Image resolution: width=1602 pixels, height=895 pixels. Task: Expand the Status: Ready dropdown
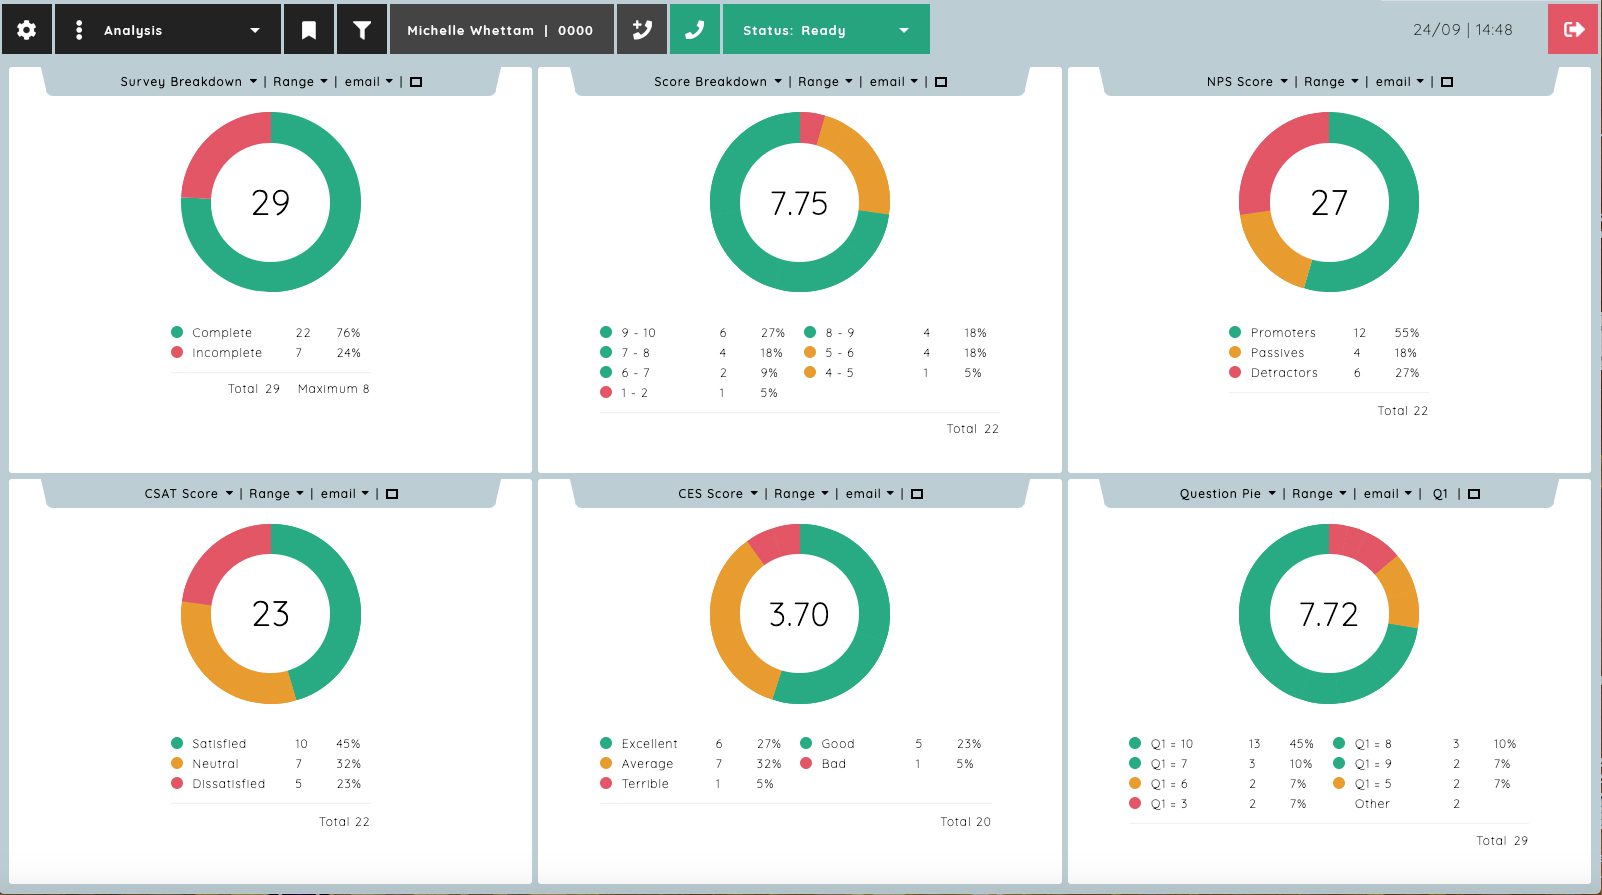pyautogui.click(x=826, y=30)
